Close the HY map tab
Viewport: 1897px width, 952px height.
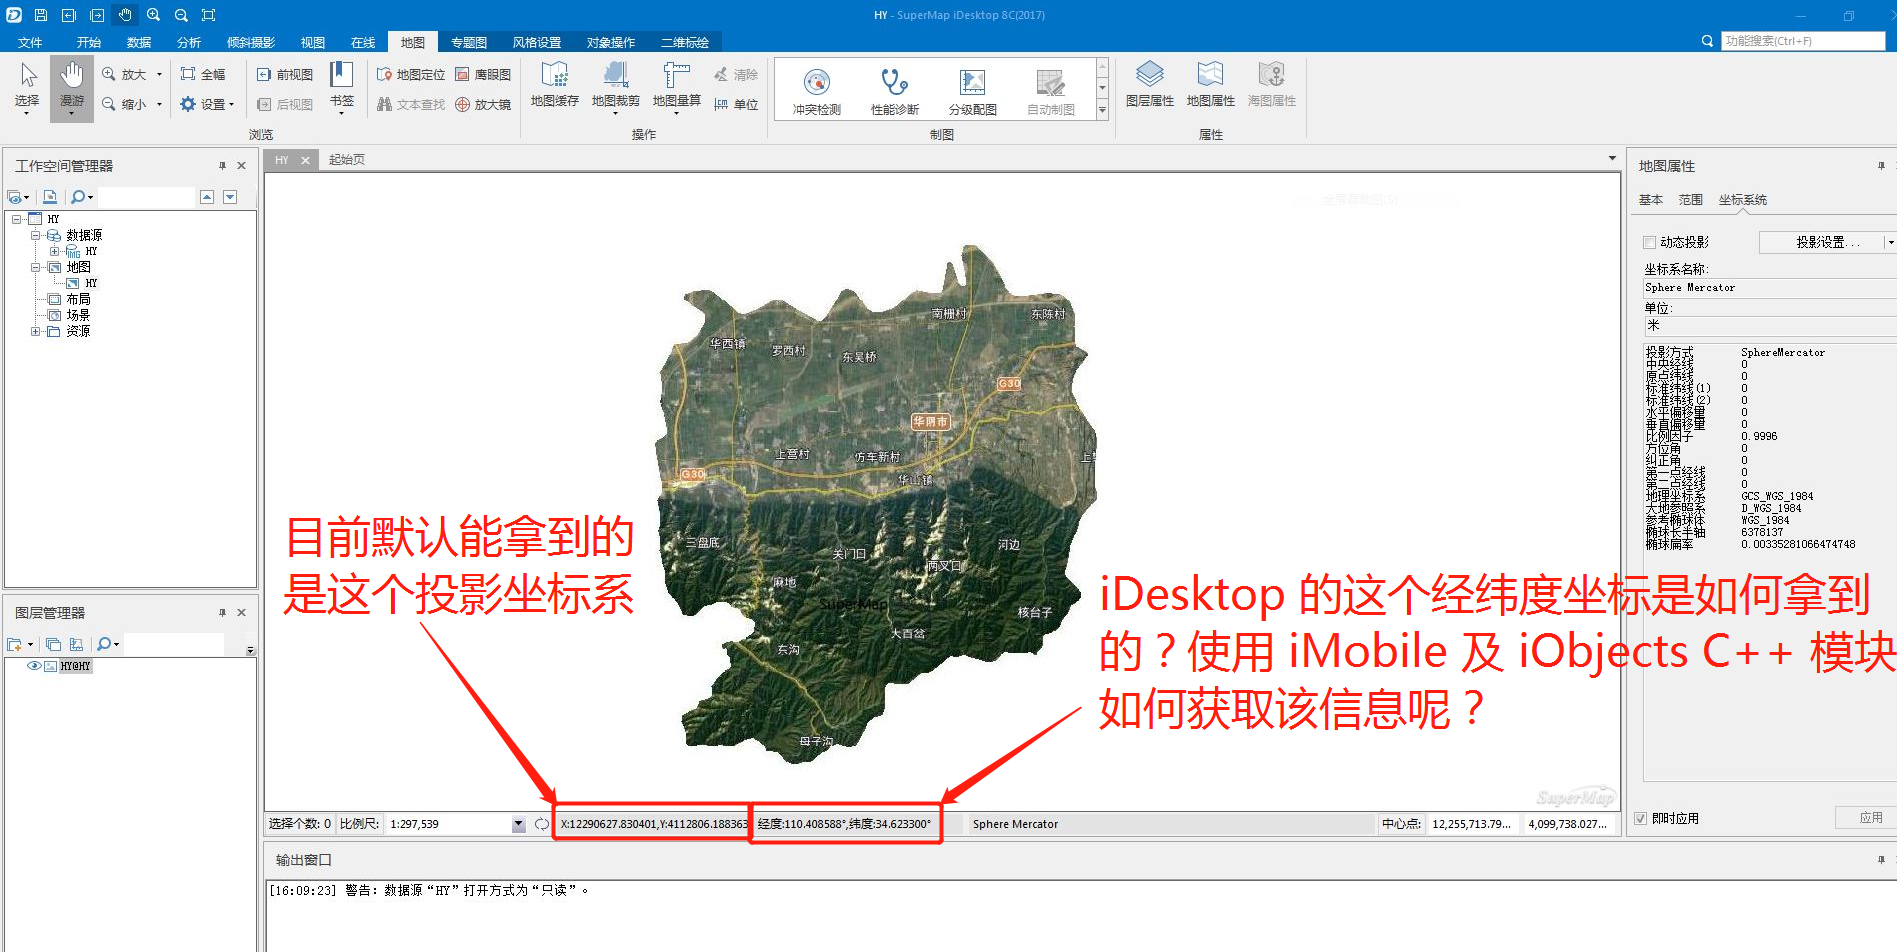pos(305,160)
